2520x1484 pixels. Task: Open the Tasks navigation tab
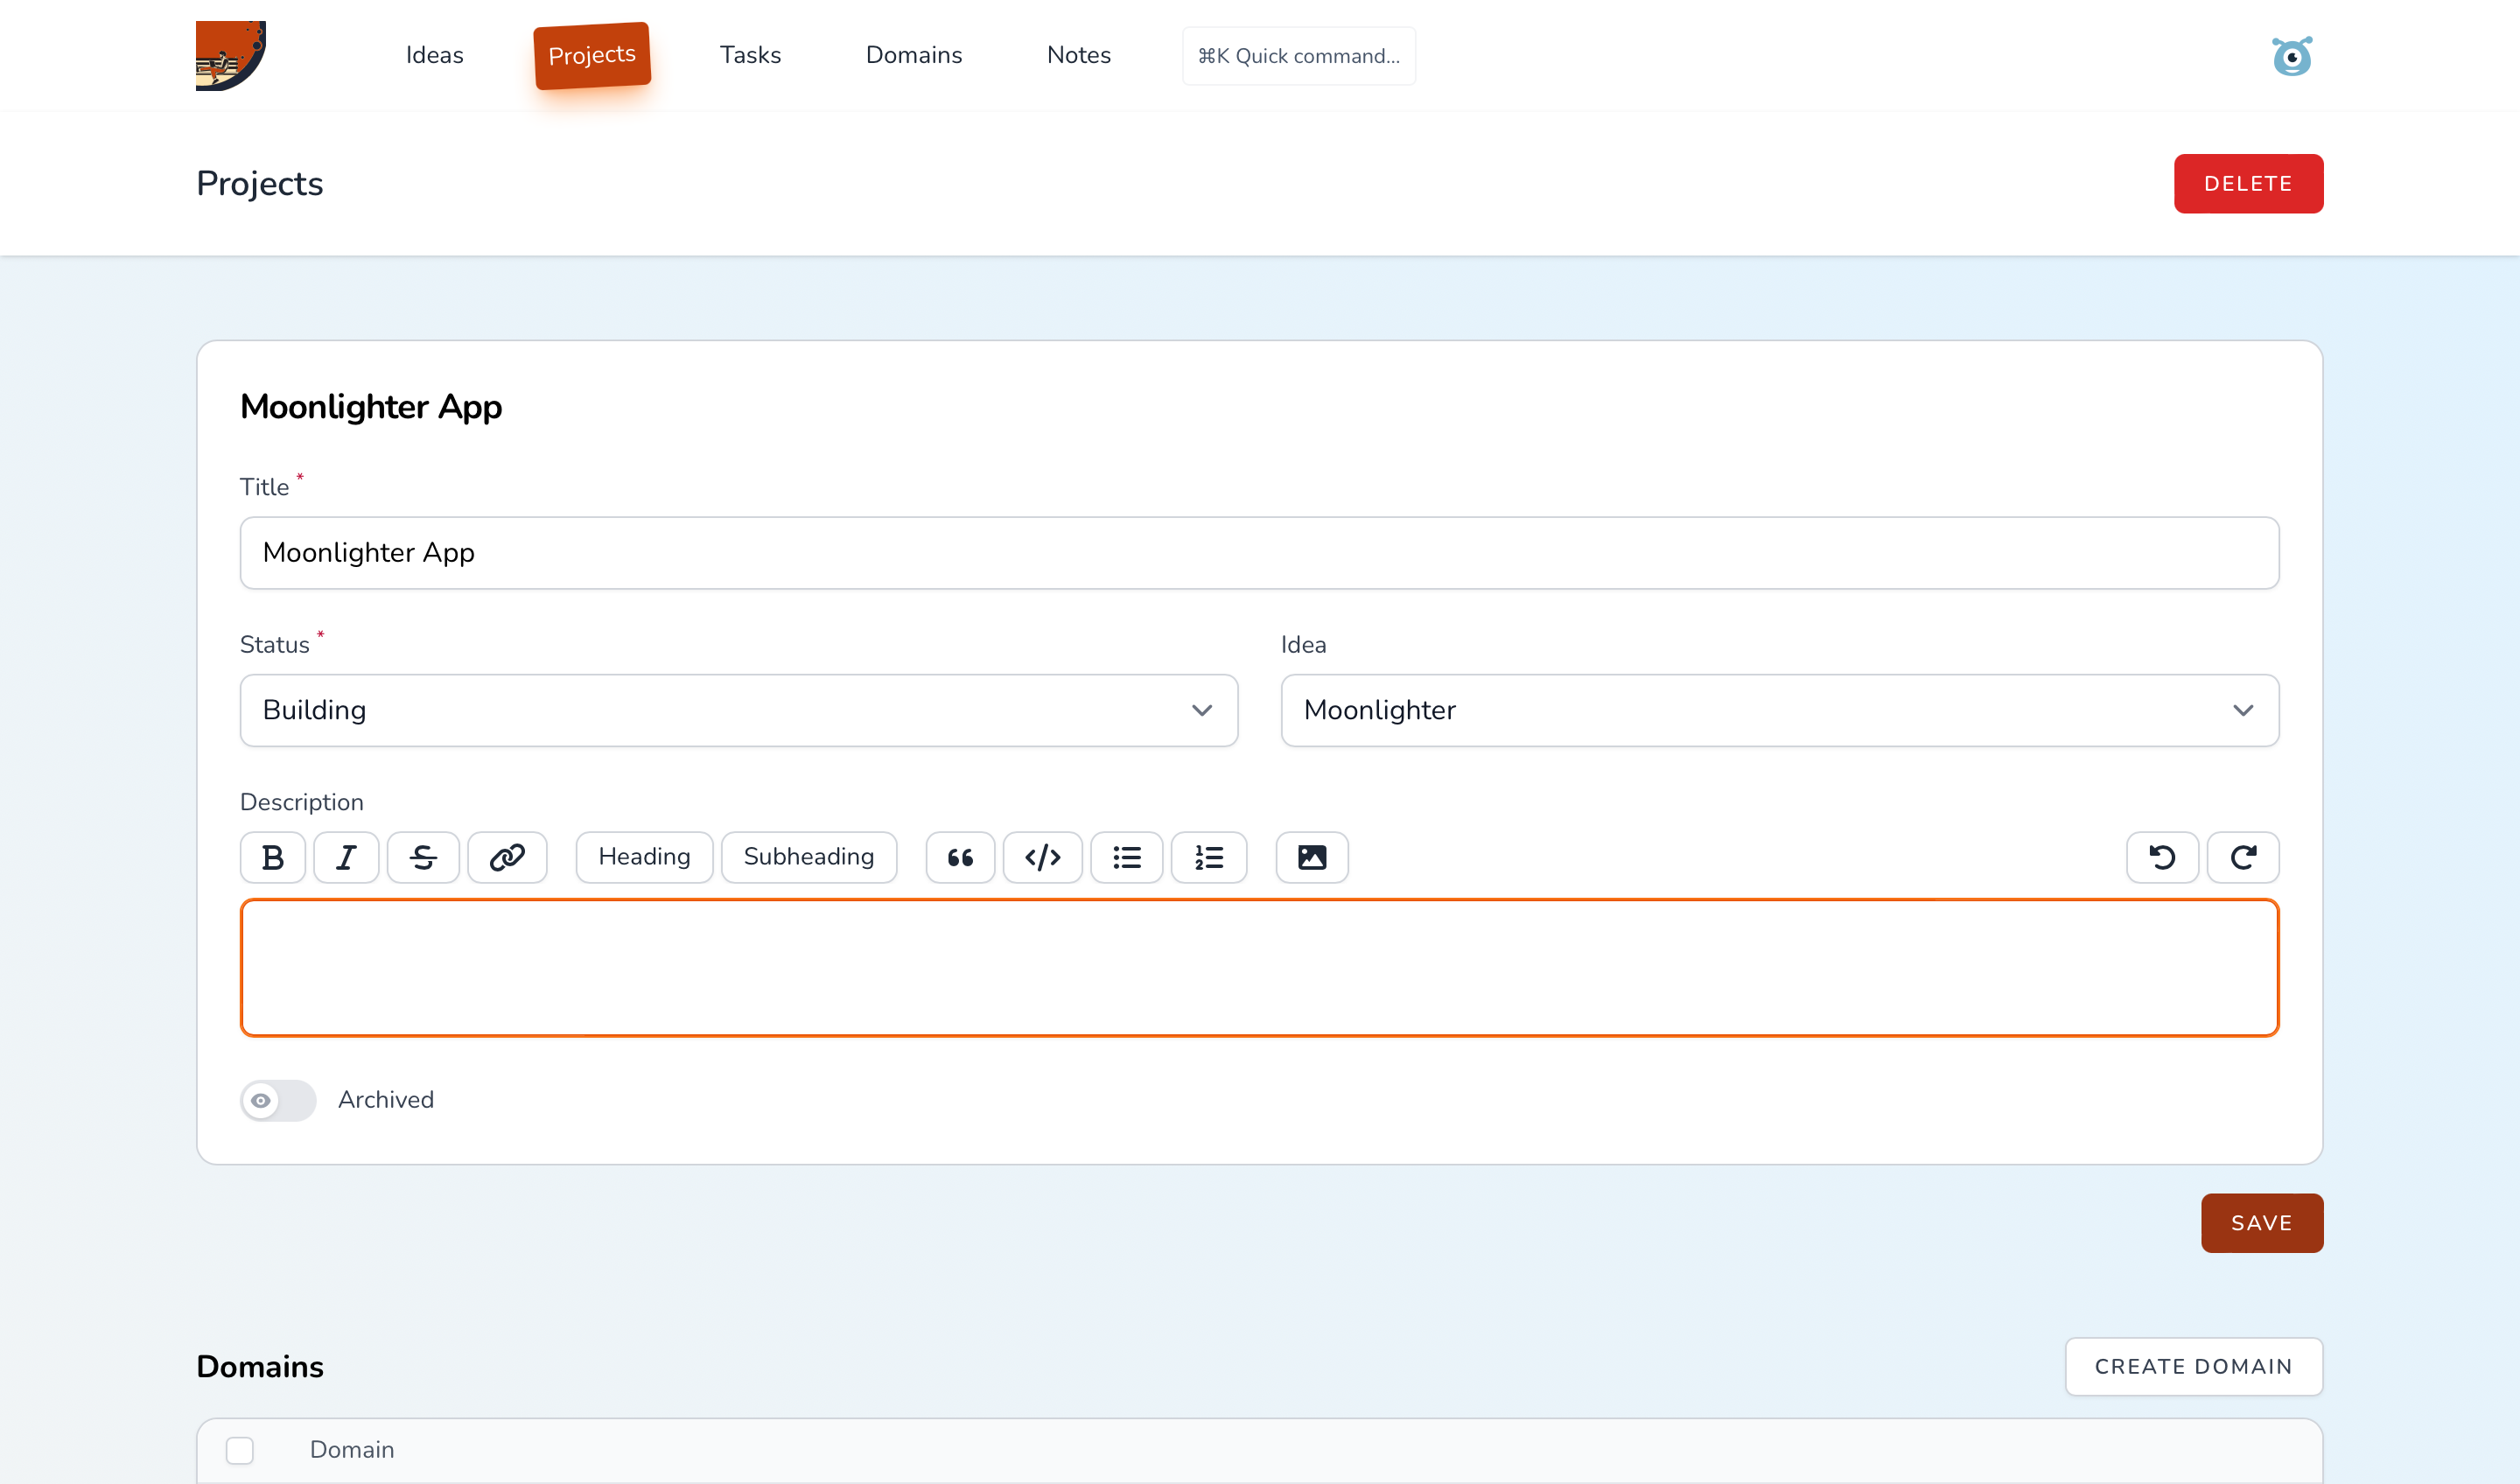click(x=750, y=55)
